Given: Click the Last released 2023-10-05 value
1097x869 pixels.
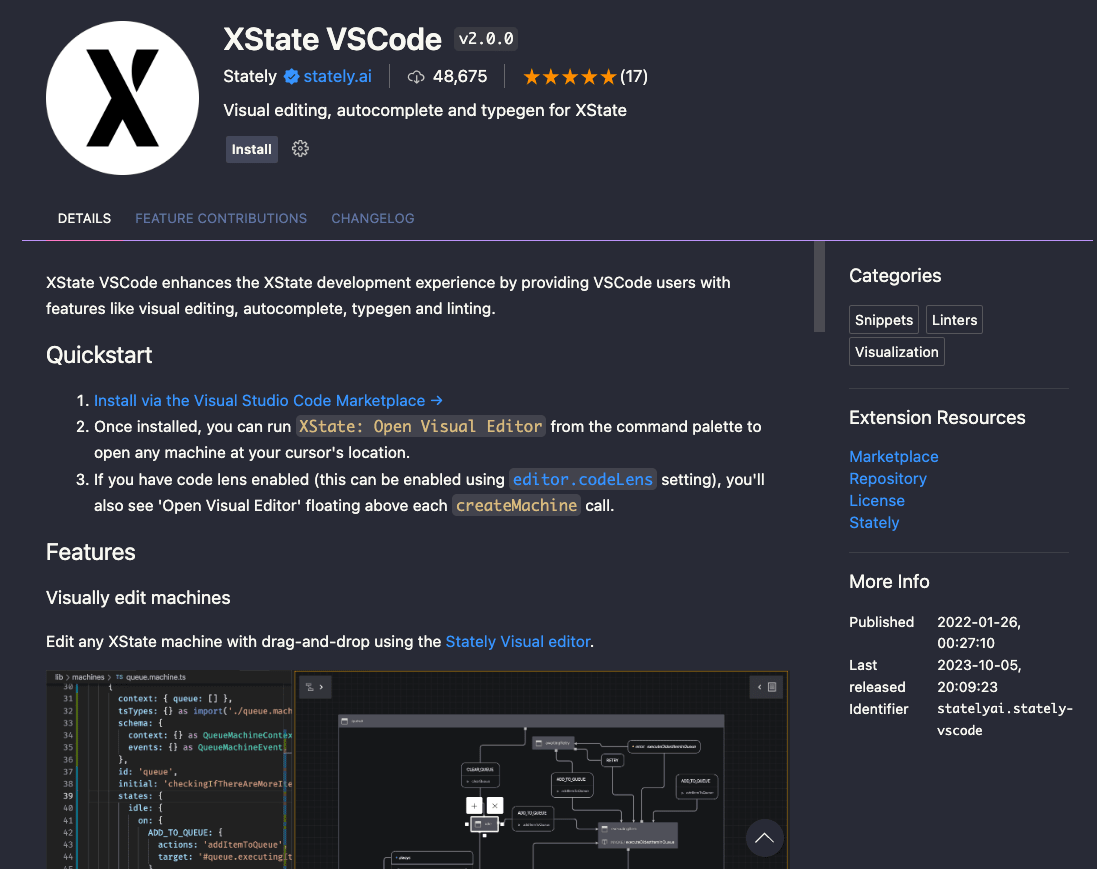Looking at the screenshot, I should point(979,676).
